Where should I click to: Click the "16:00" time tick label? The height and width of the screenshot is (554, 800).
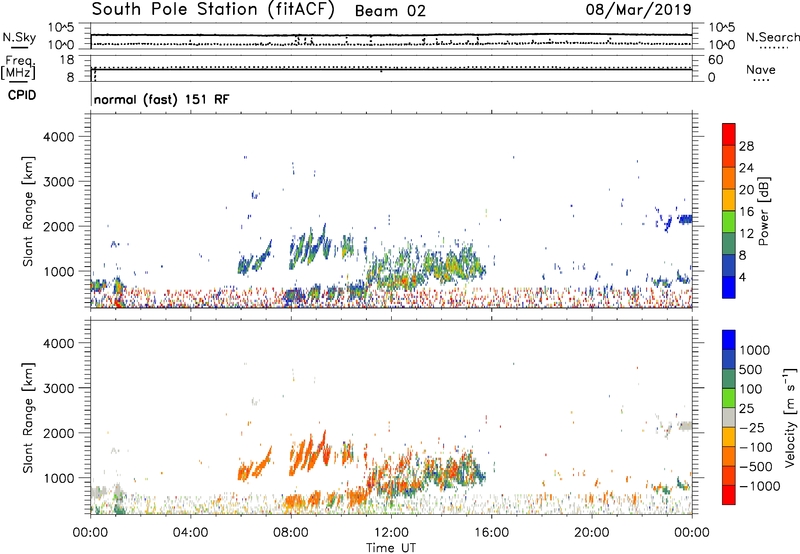coord(491,533)
